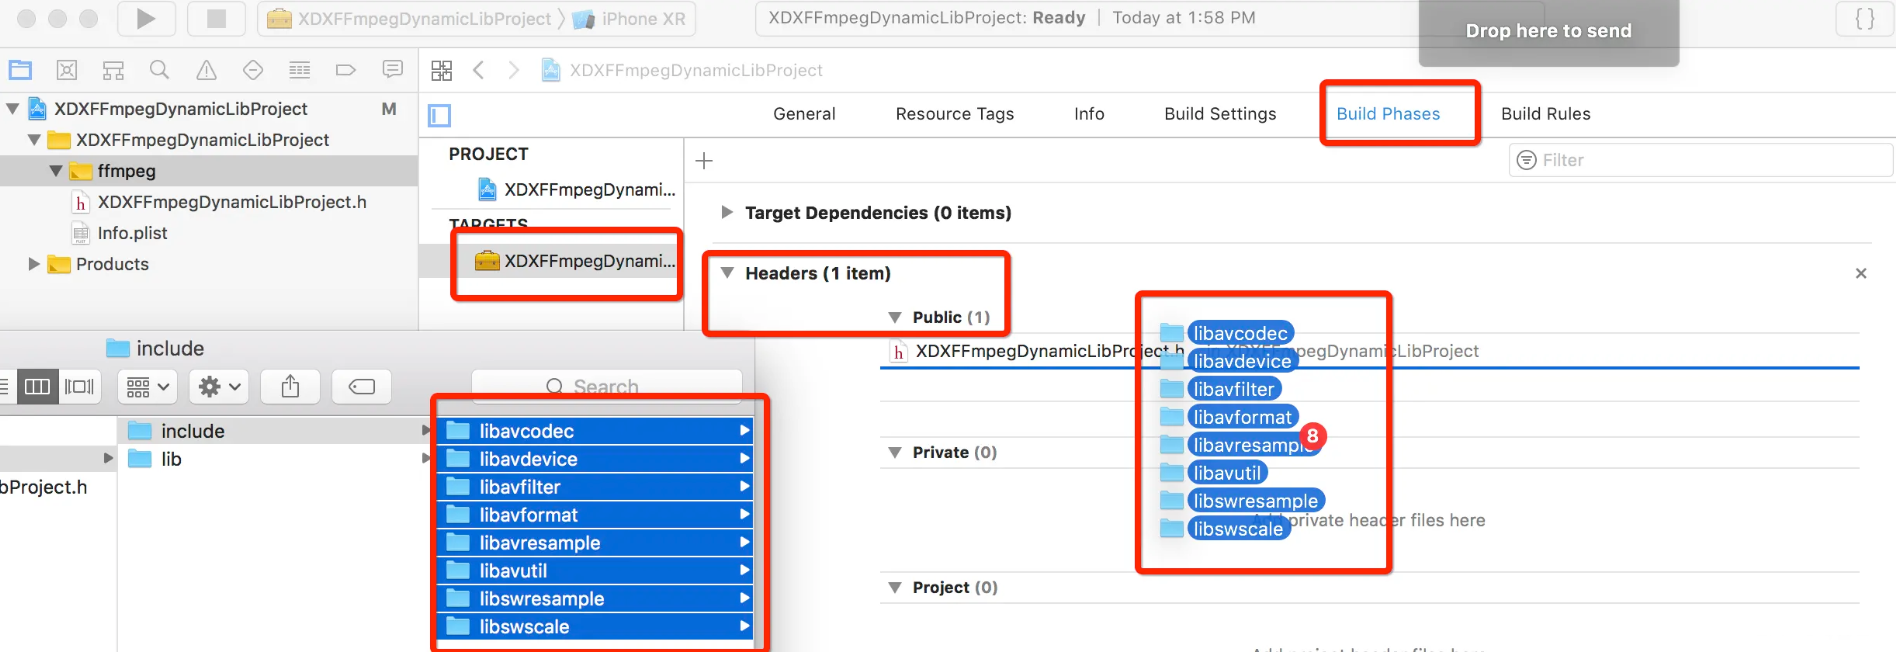This screenshot has height=652, width=1896.
Task: Click the Finder share button
Action: point(290,387)
